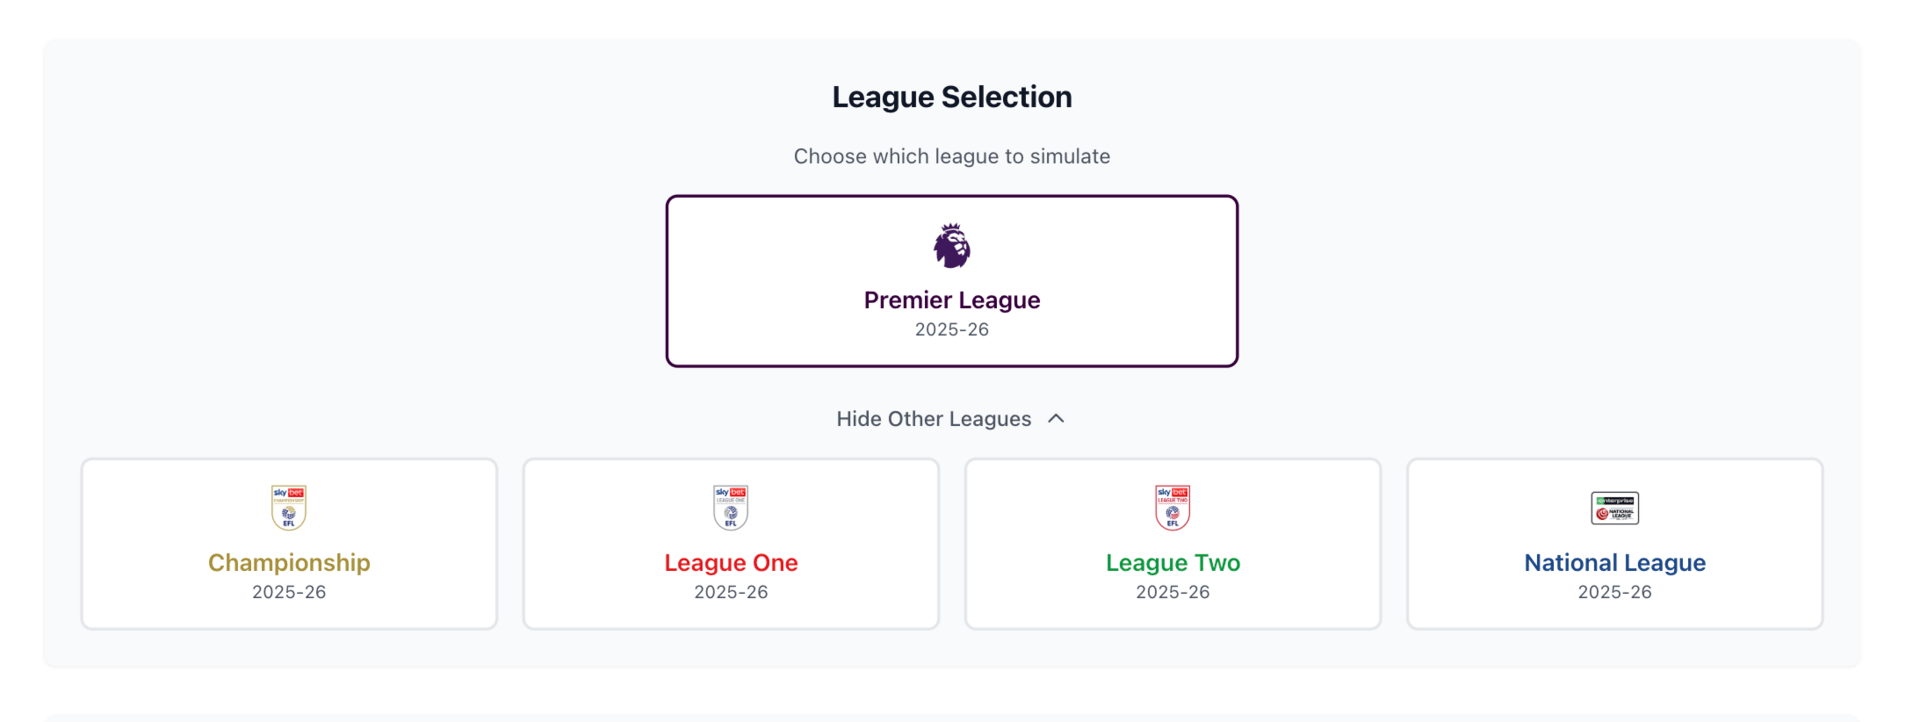Choose the National League title text
Screen dimensions: 1920x722
(1615, 563)
